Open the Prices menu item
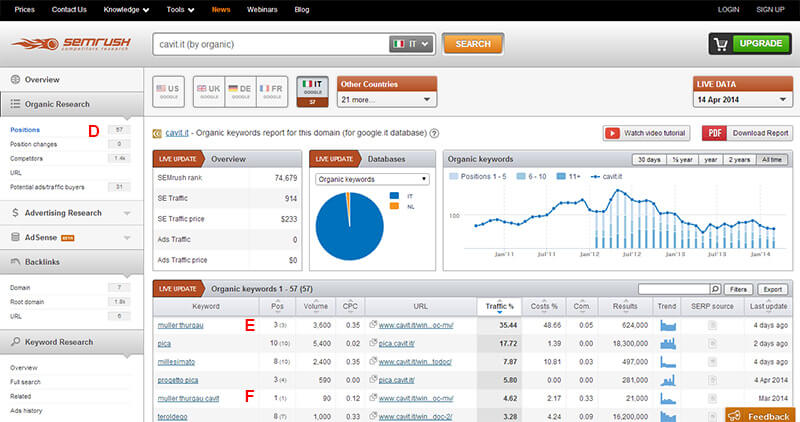 pyautogui.click(x=24, y=10)
